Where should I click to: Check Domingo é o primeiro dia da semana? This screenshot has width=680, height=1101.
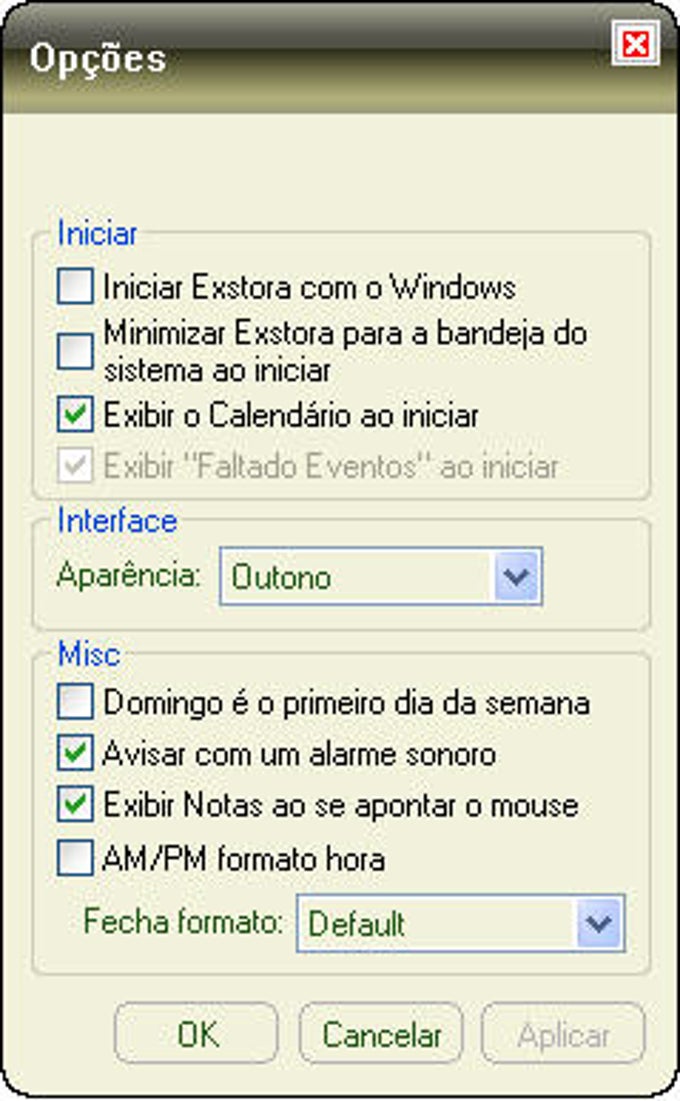(75, 702)
